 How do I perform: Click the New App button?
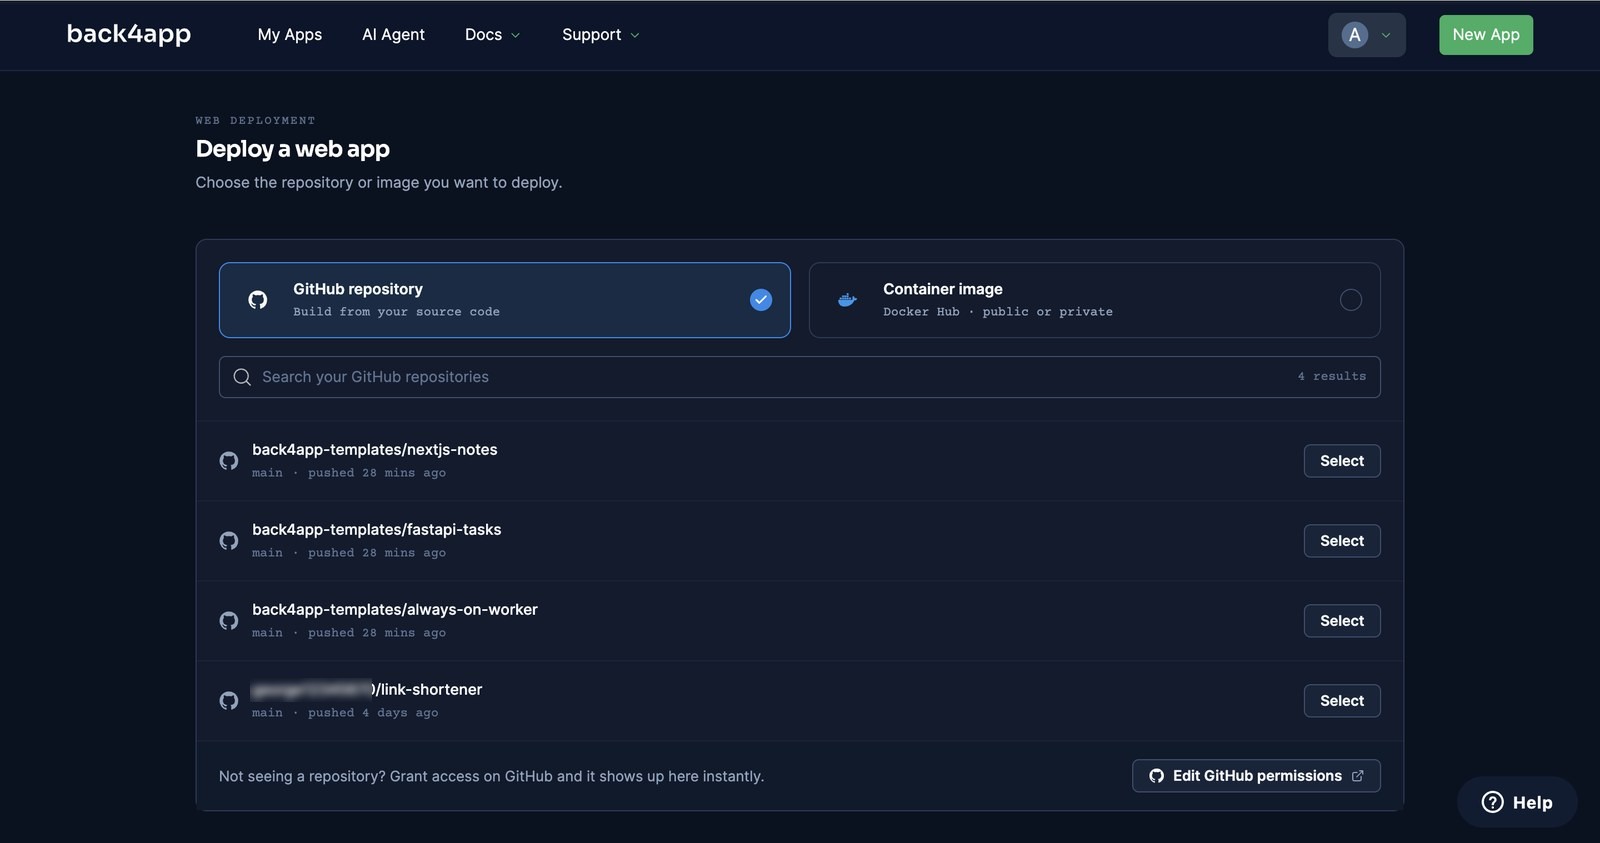tap(1486, 35)
